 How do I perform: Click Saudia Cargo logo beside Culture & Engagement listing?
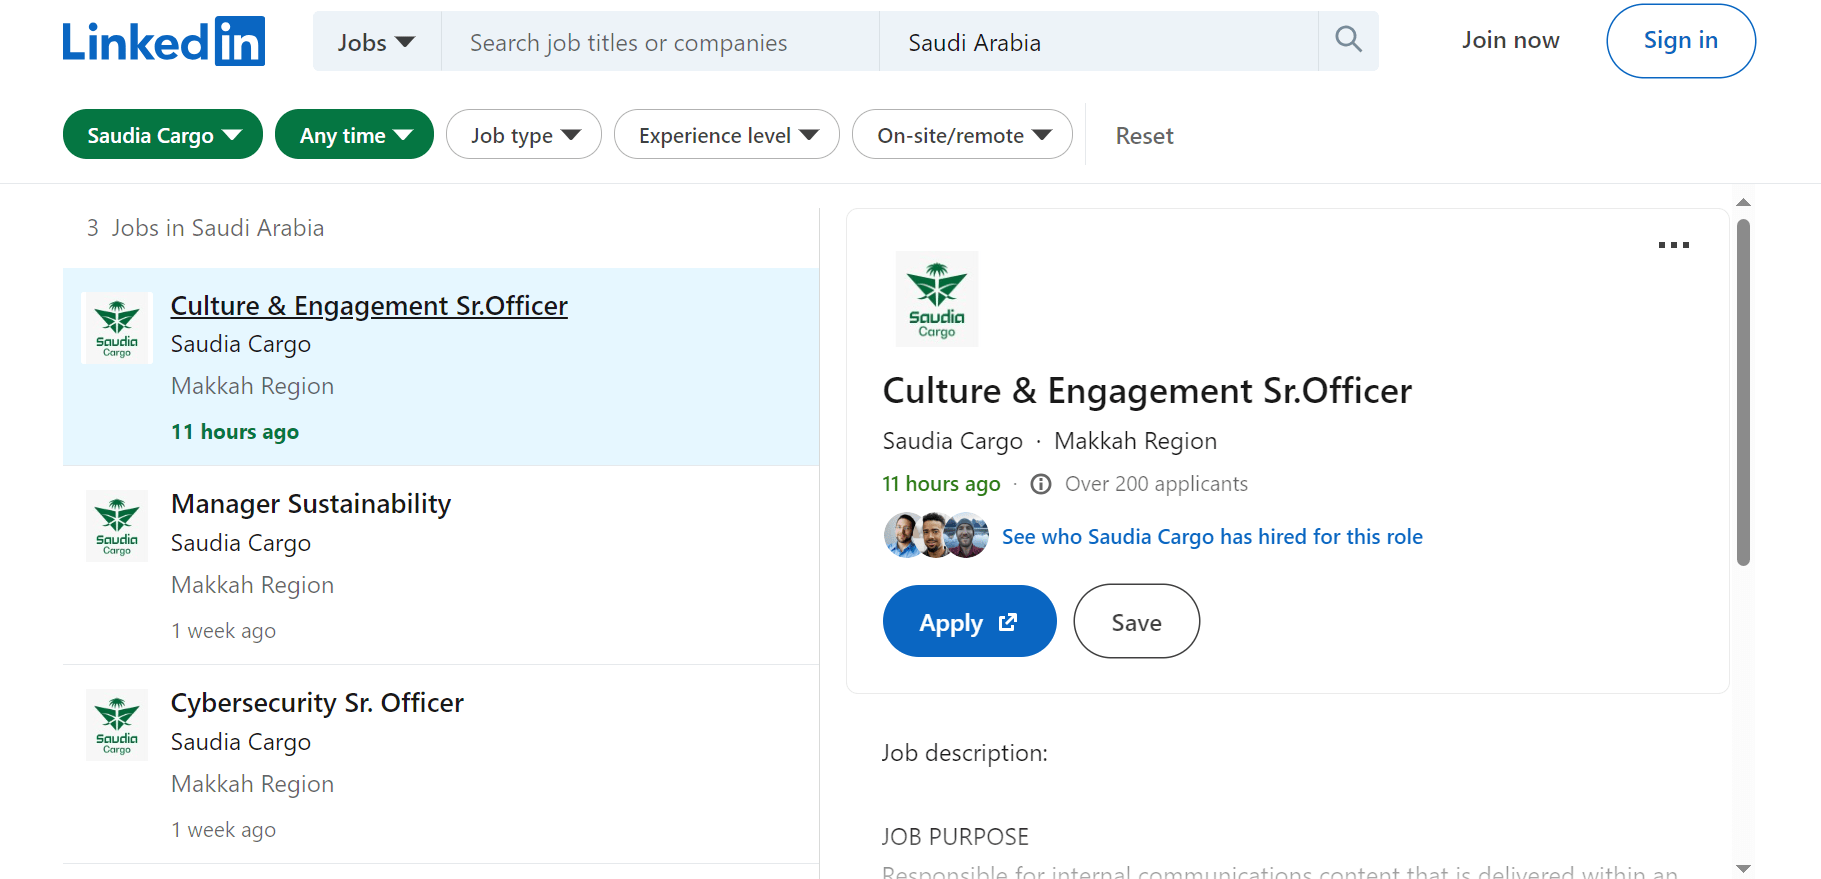click(x=117, y=328)
